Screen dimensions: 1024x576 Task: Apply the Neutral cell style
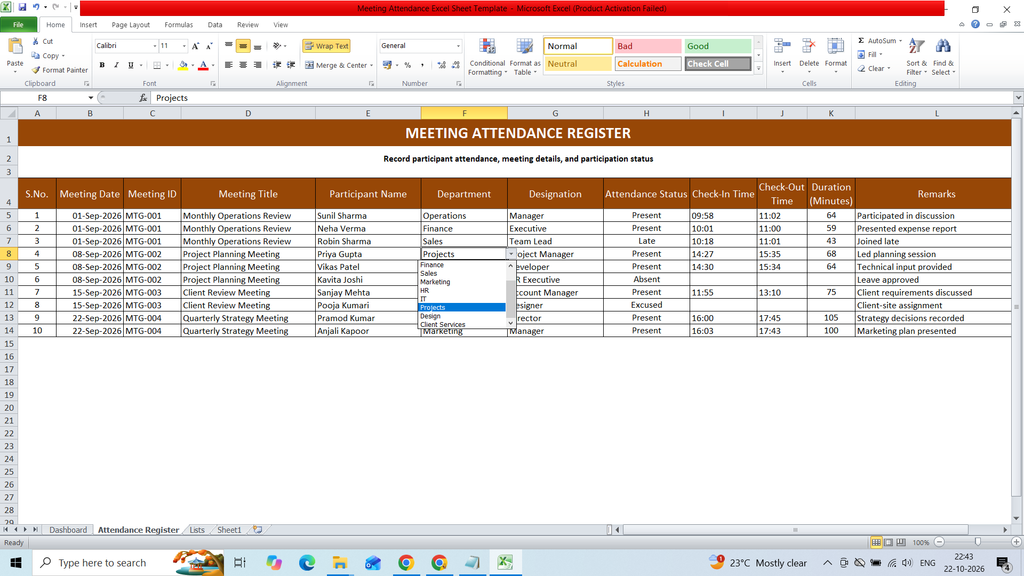click(578, 64)
